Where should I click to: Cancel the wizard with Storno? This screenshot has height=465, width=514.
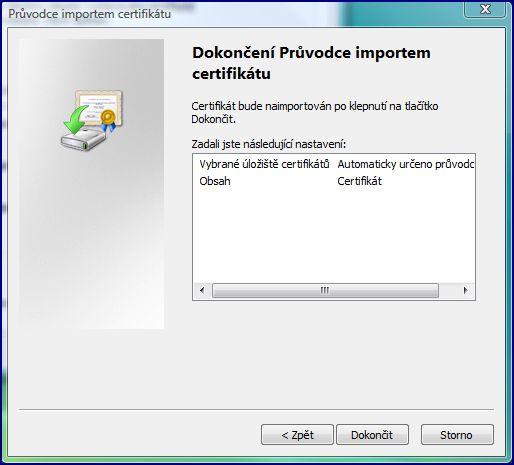457,435
